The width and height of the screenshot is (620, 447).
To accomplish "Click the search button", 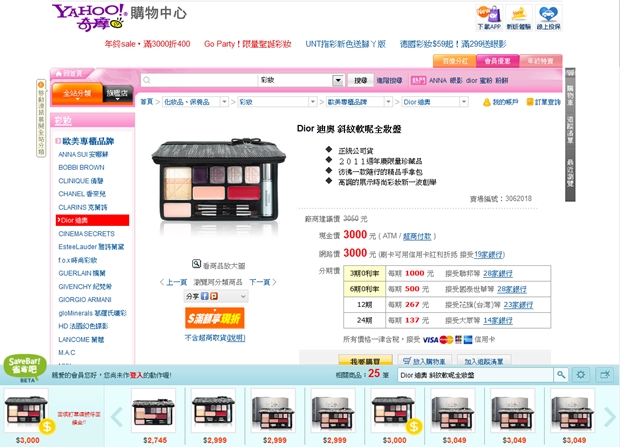I will point(360,80).
